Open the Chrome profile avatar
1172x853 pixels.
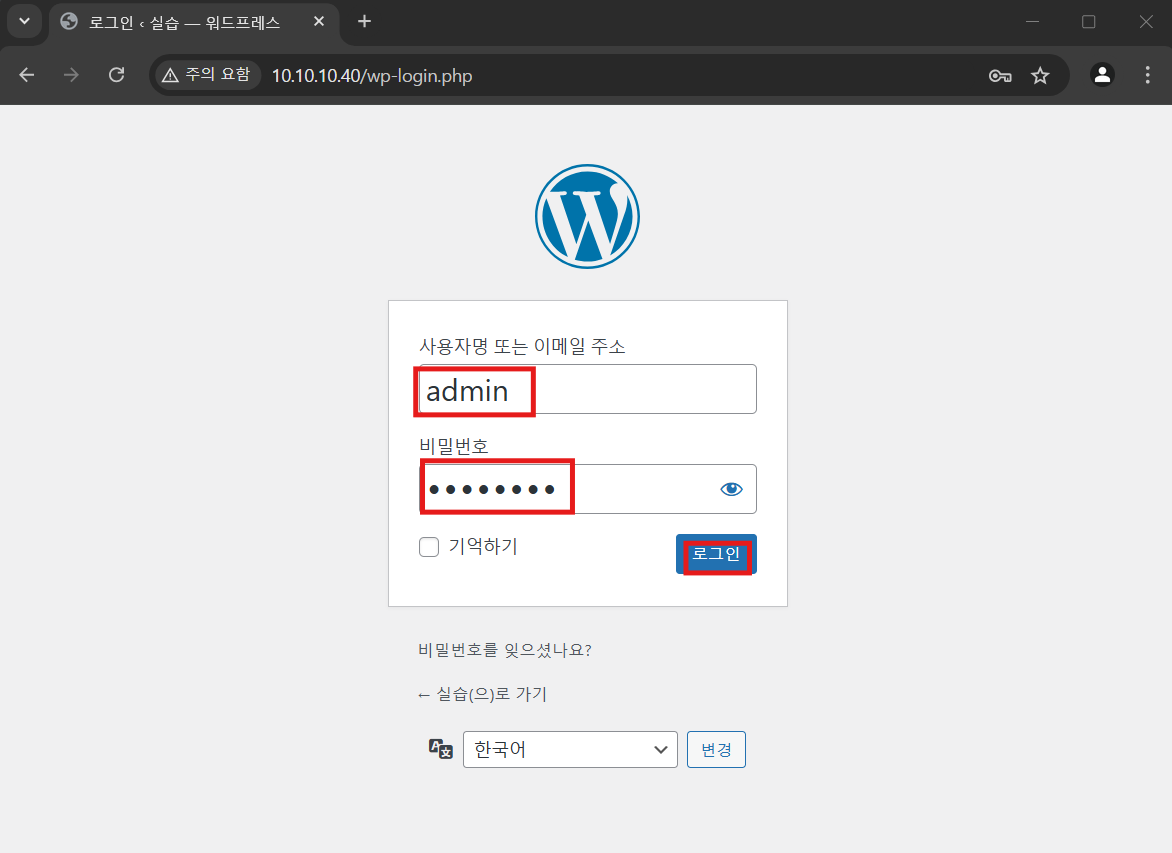(x=1102, y=75)
